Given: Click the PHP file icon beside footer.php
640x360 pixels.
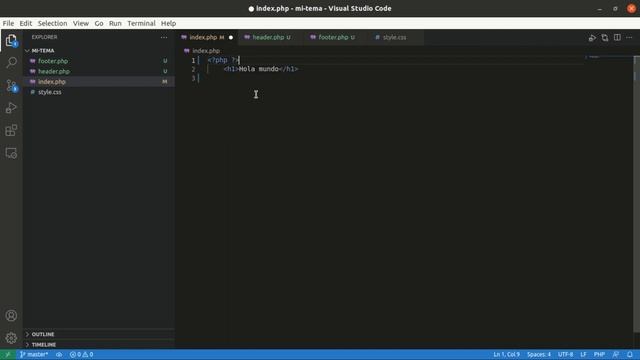Looking at the screenshot, I should (x=33, y=61).
